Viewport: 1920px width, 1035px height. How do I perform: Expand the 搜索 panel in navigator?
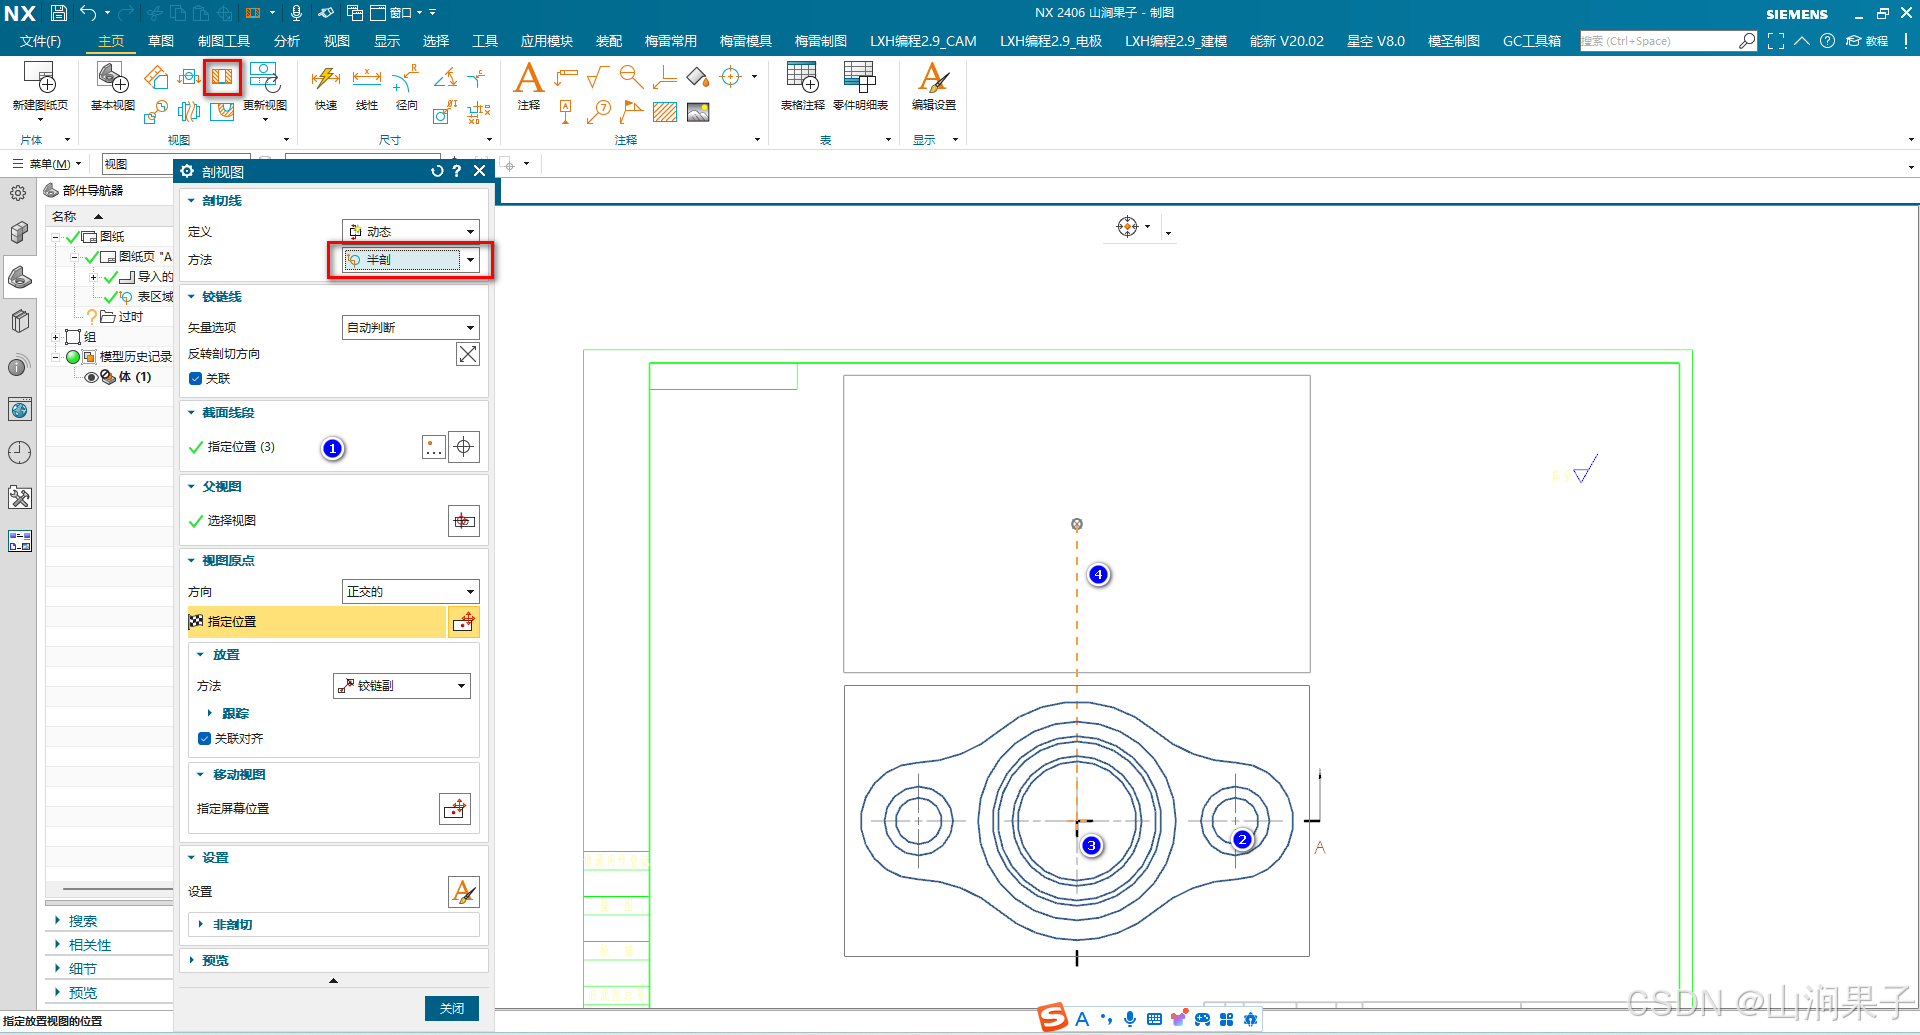click(x=83, y=921)
